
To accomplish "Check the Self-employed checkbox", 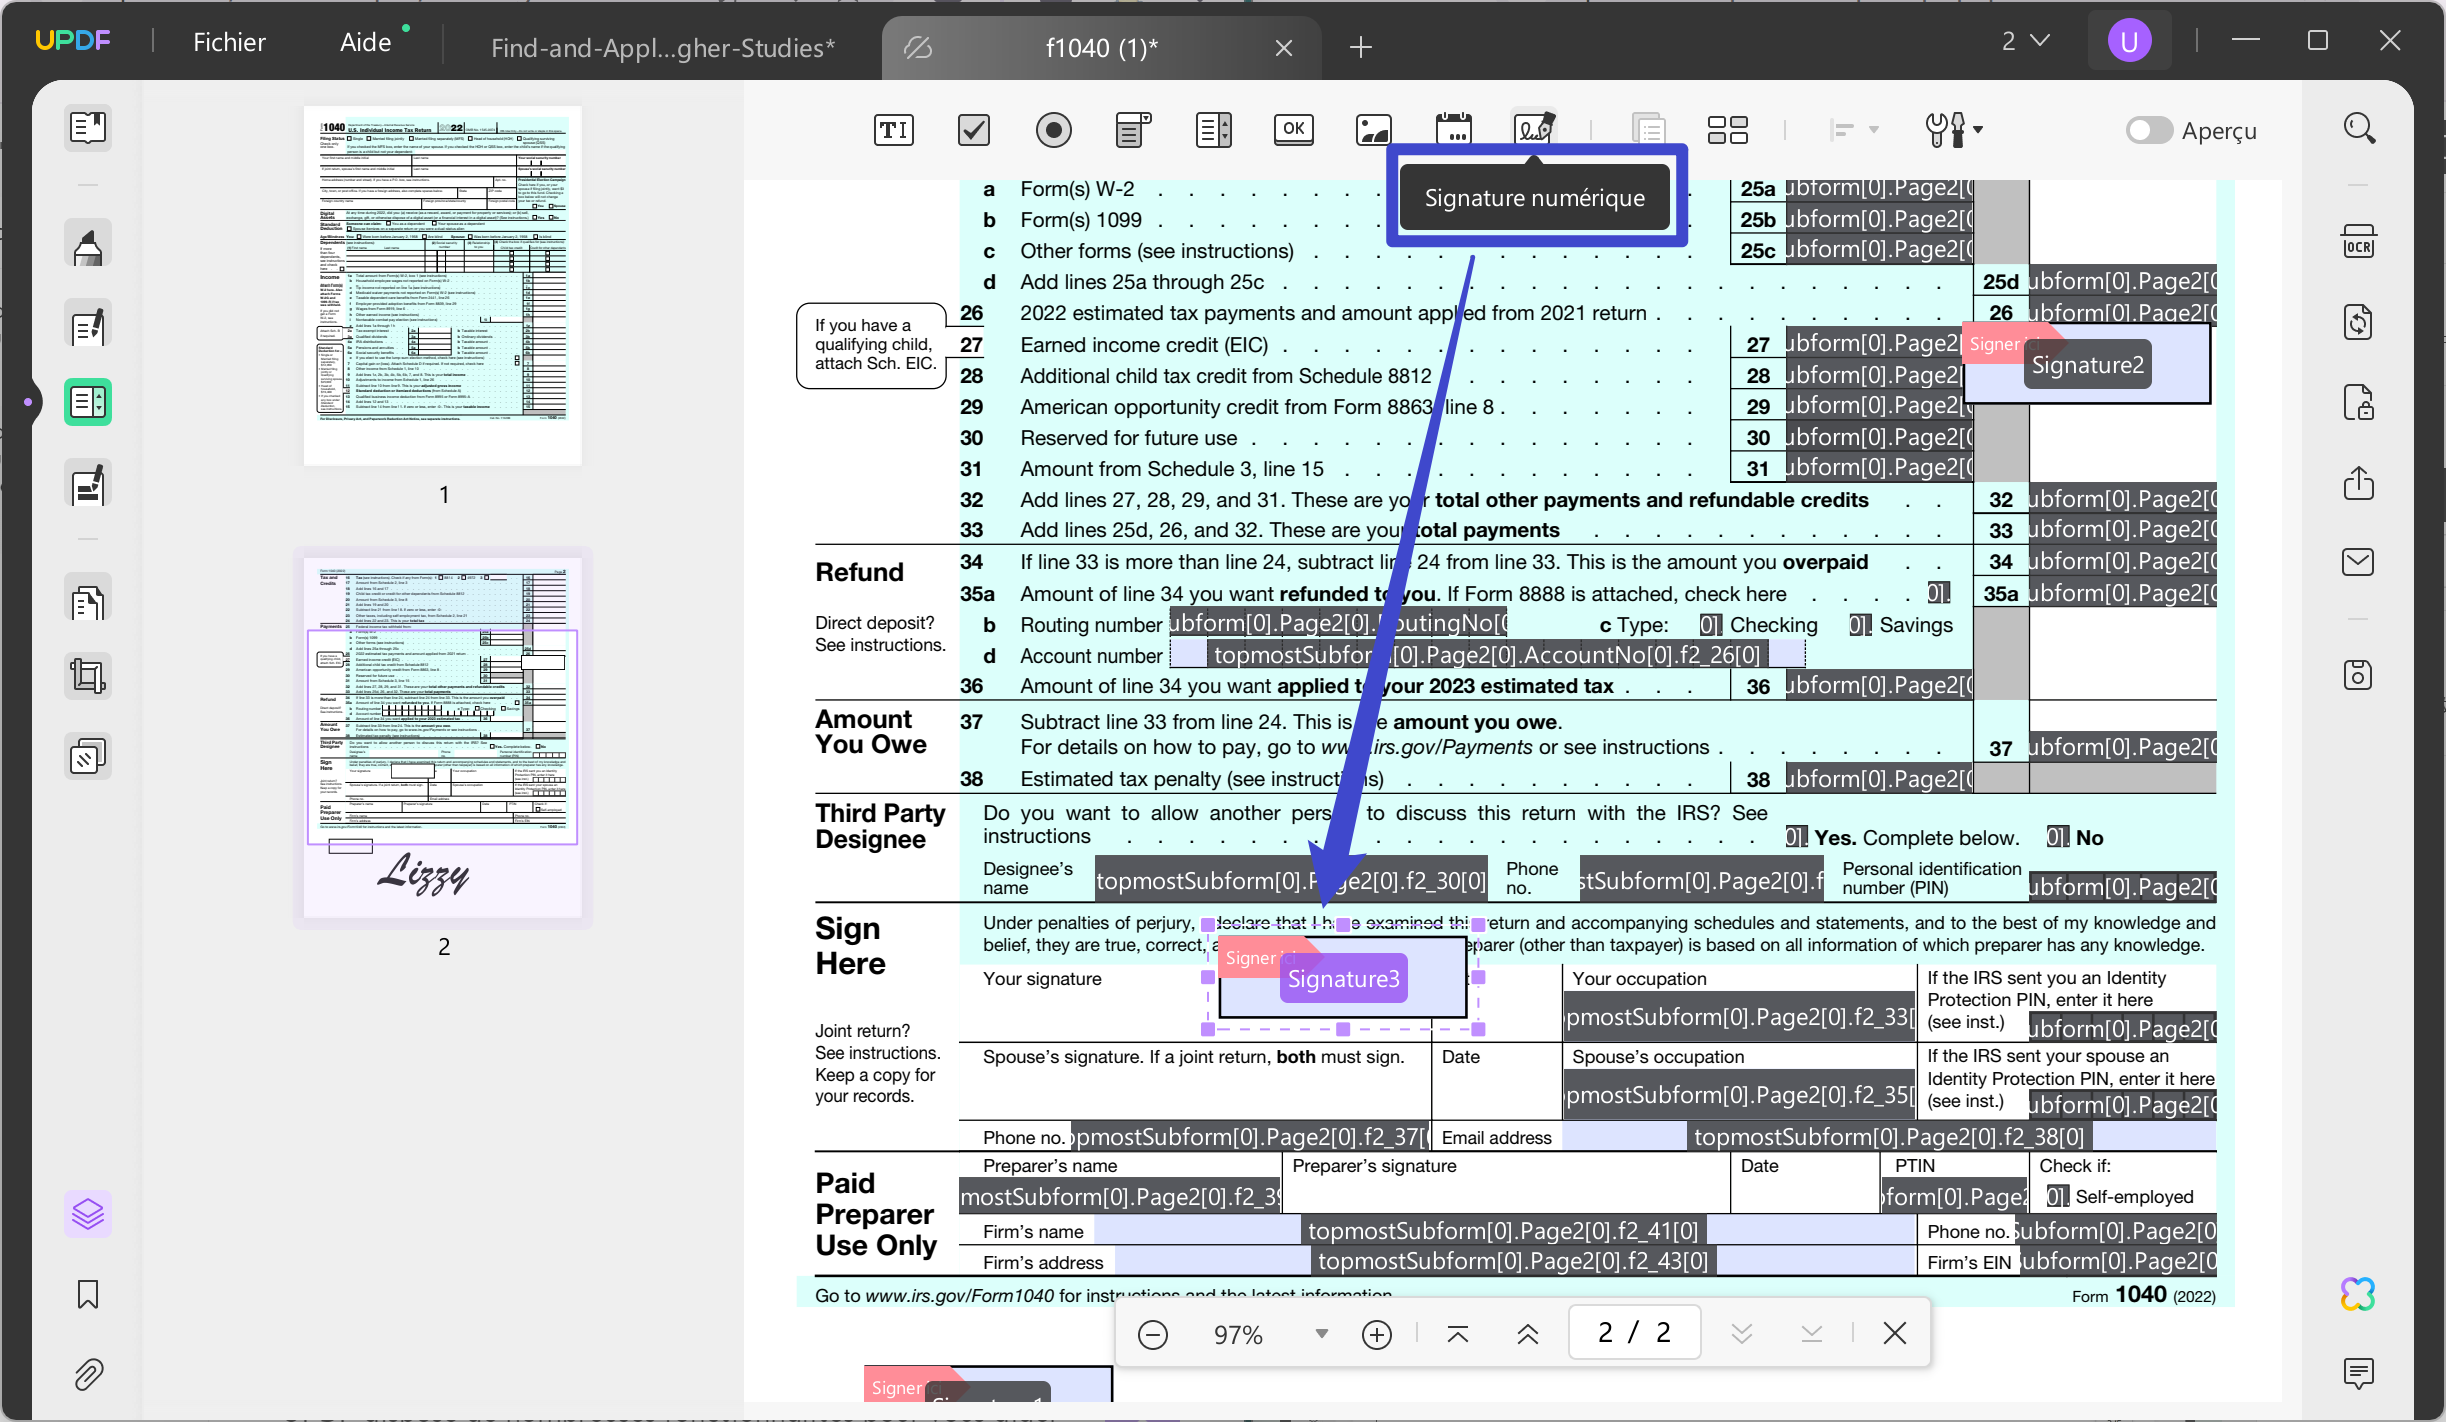I will pyautogui.click(x=2056, y=1196).
